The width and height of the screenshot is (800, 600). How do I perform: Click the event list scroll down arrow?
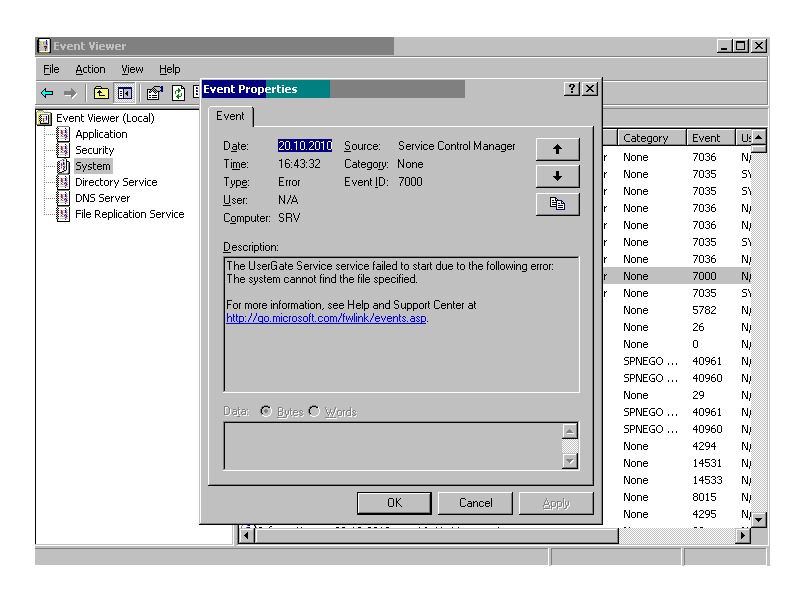(758, 519)
